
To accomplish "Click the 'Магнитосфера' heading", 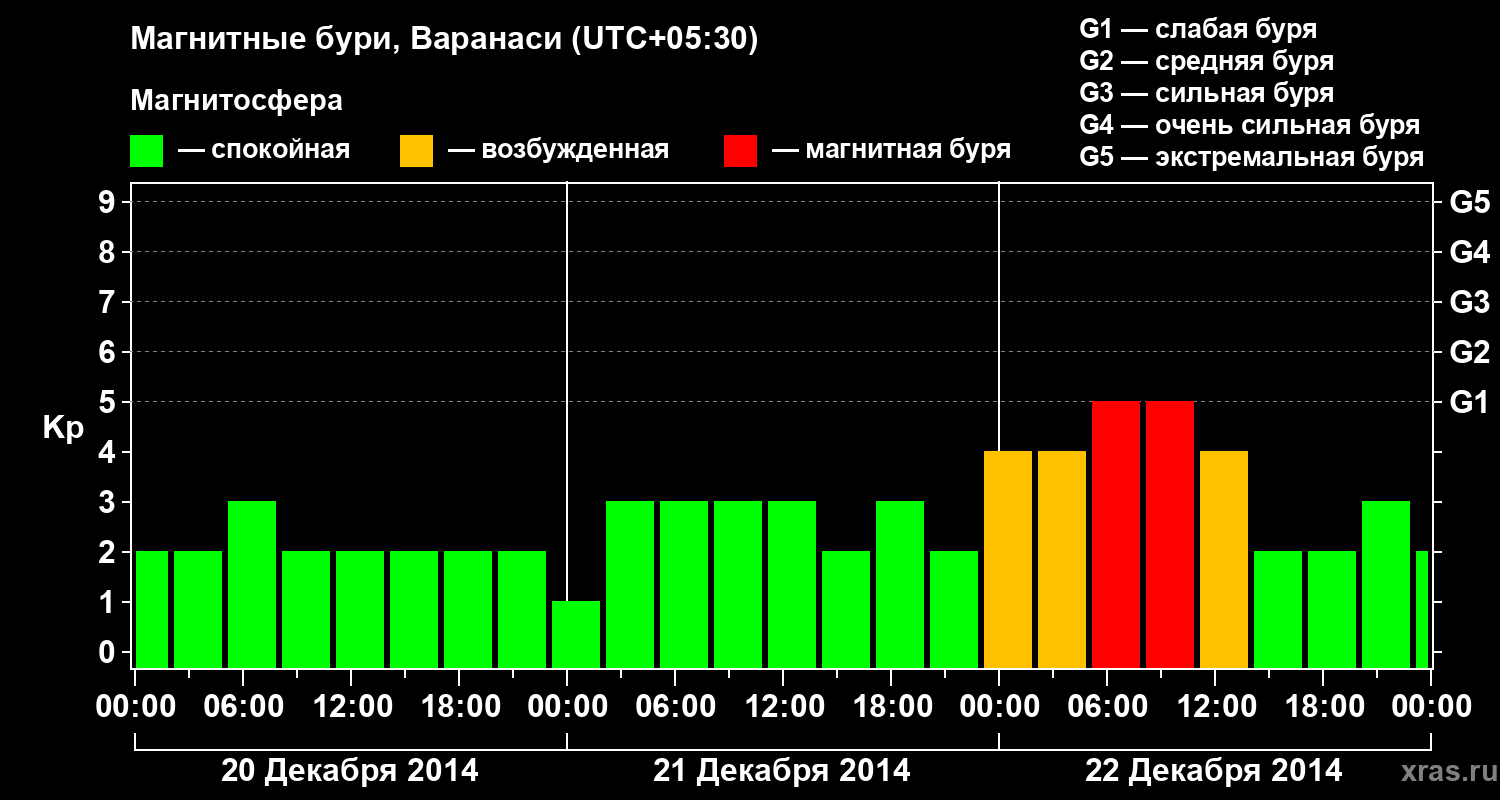I will (237, 101).
